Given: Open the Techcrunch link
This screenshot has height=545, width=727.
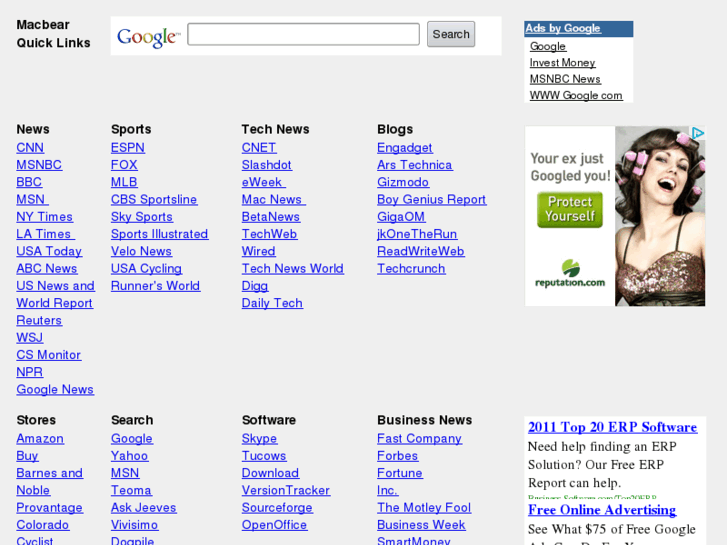Looking at the screenshot, I should pos(411,268).
